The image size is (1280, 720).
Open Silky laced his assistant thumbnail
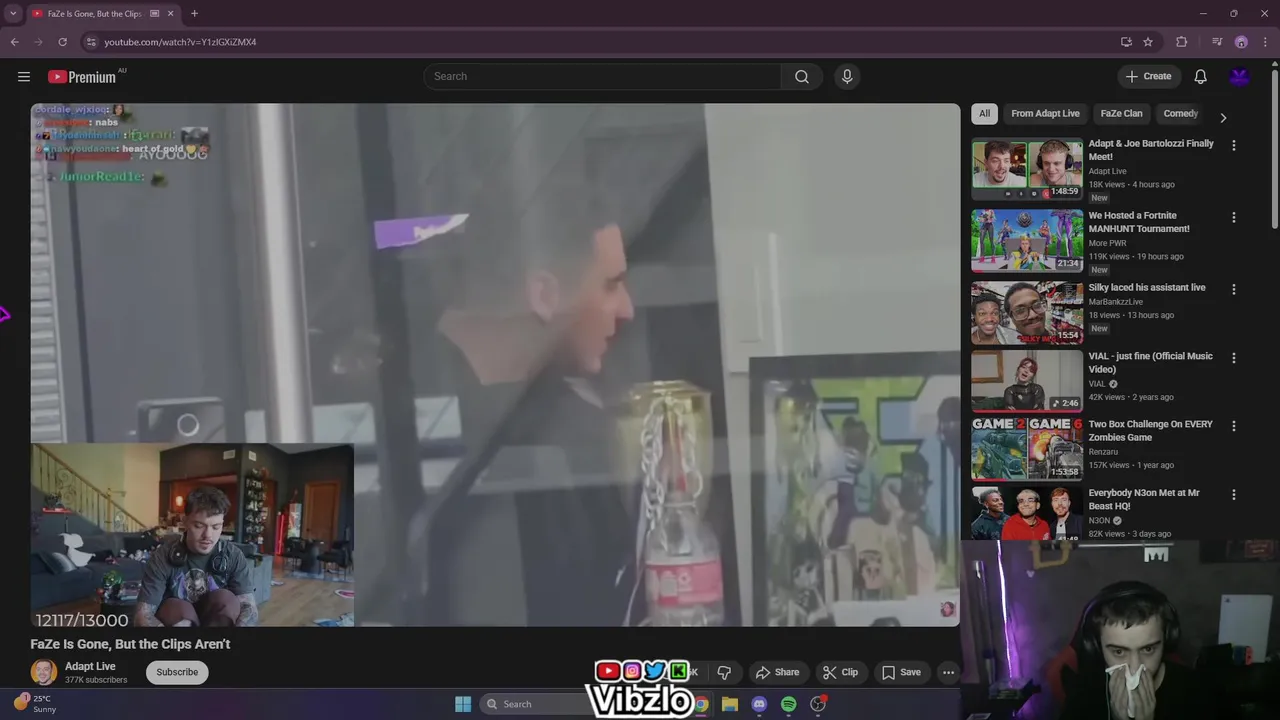[x=1027, y=312]
